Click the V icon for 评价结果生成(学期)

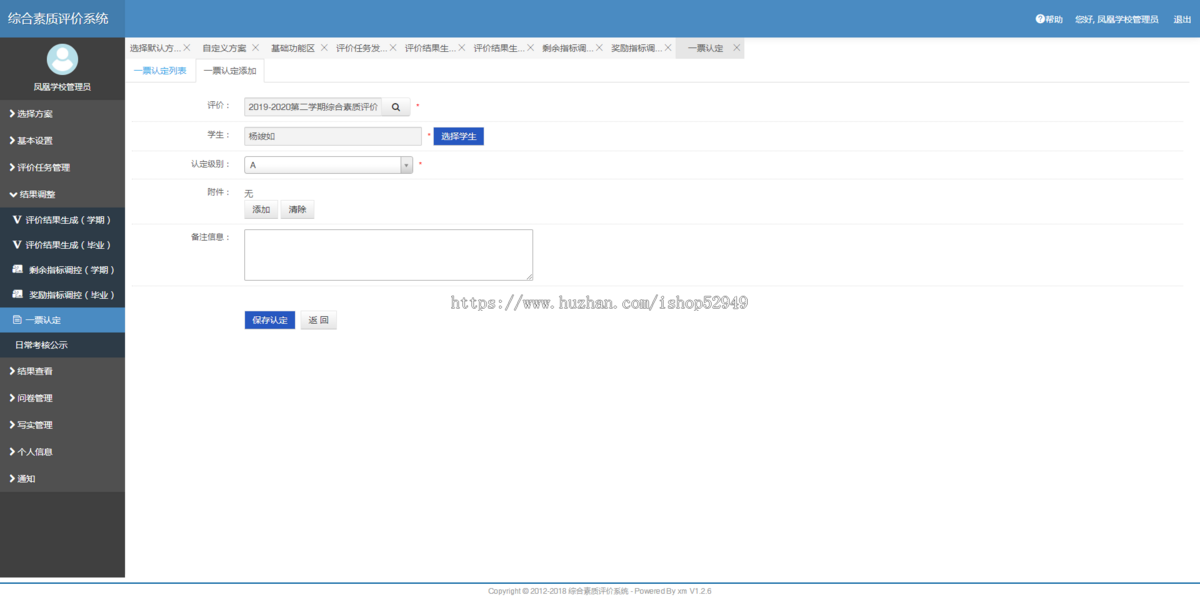pos(16,219)
